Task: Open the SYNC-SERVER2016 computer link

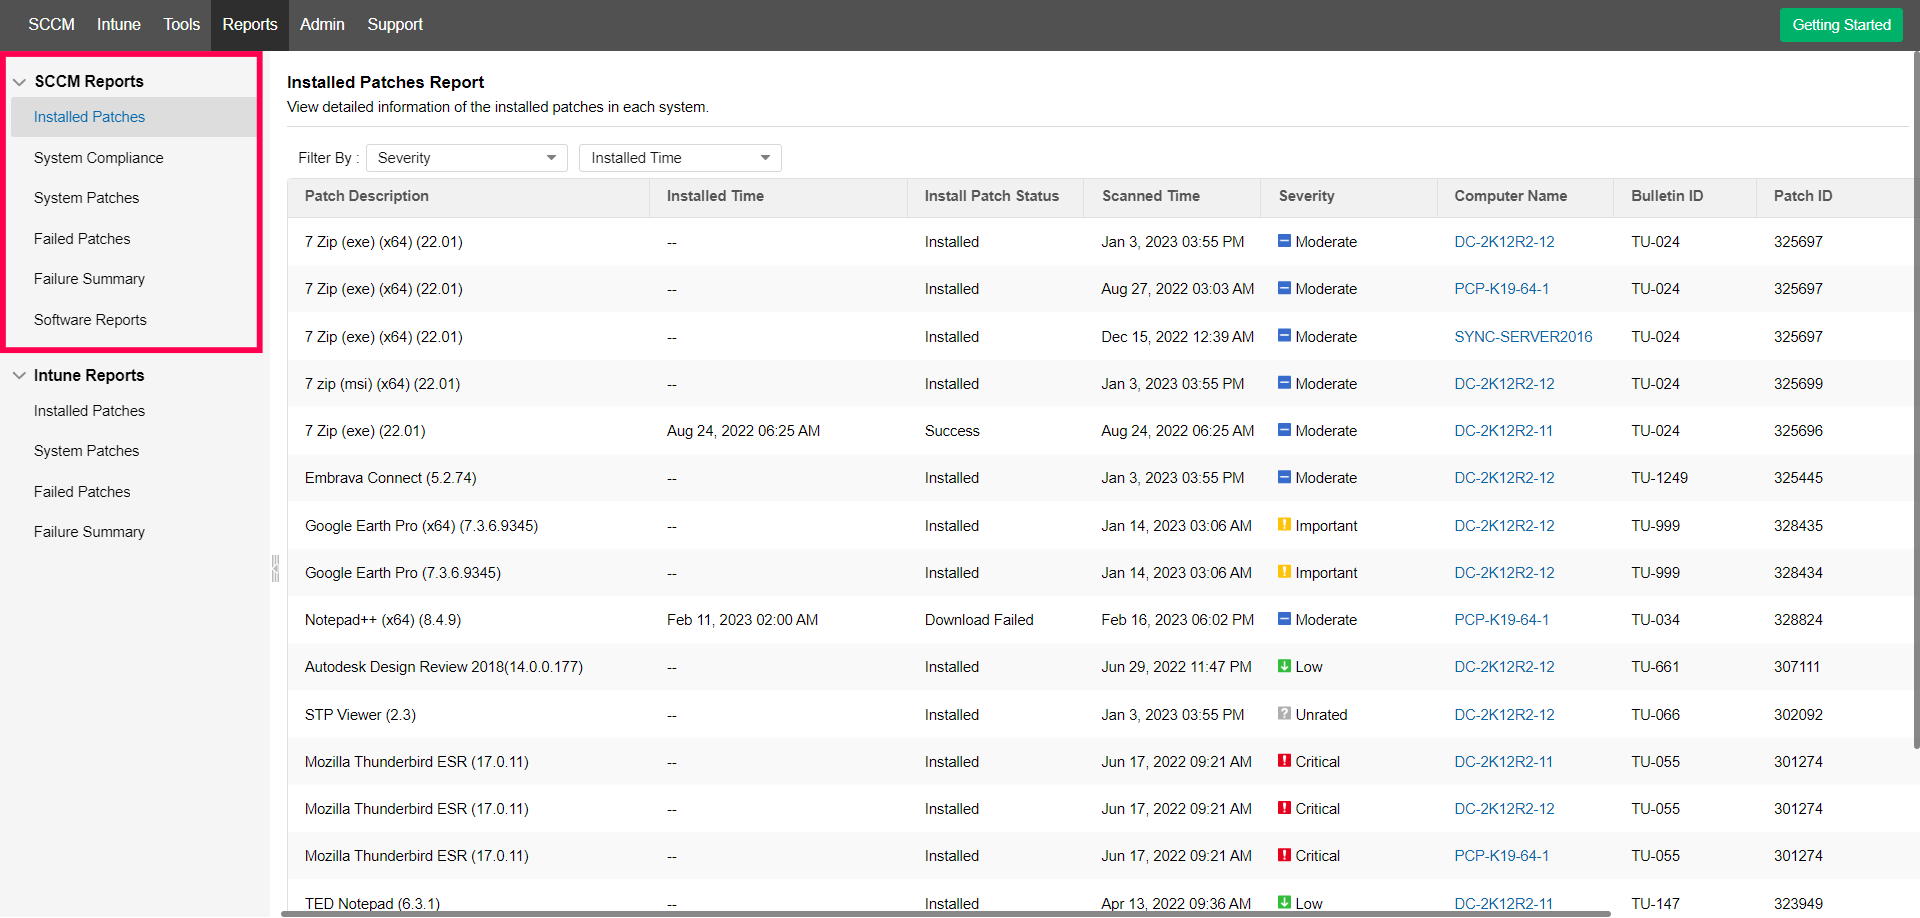Action: 1523,337
